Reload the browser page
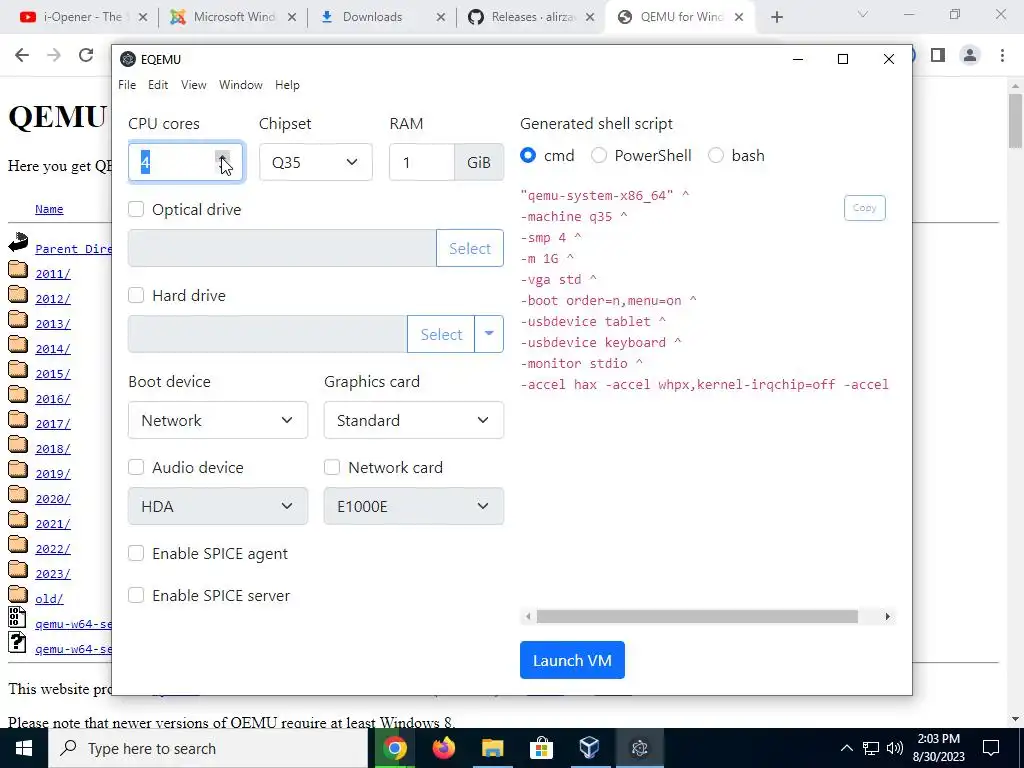Image resolution: width=1024 pixels, height=768 pixels. pos(86,56)
